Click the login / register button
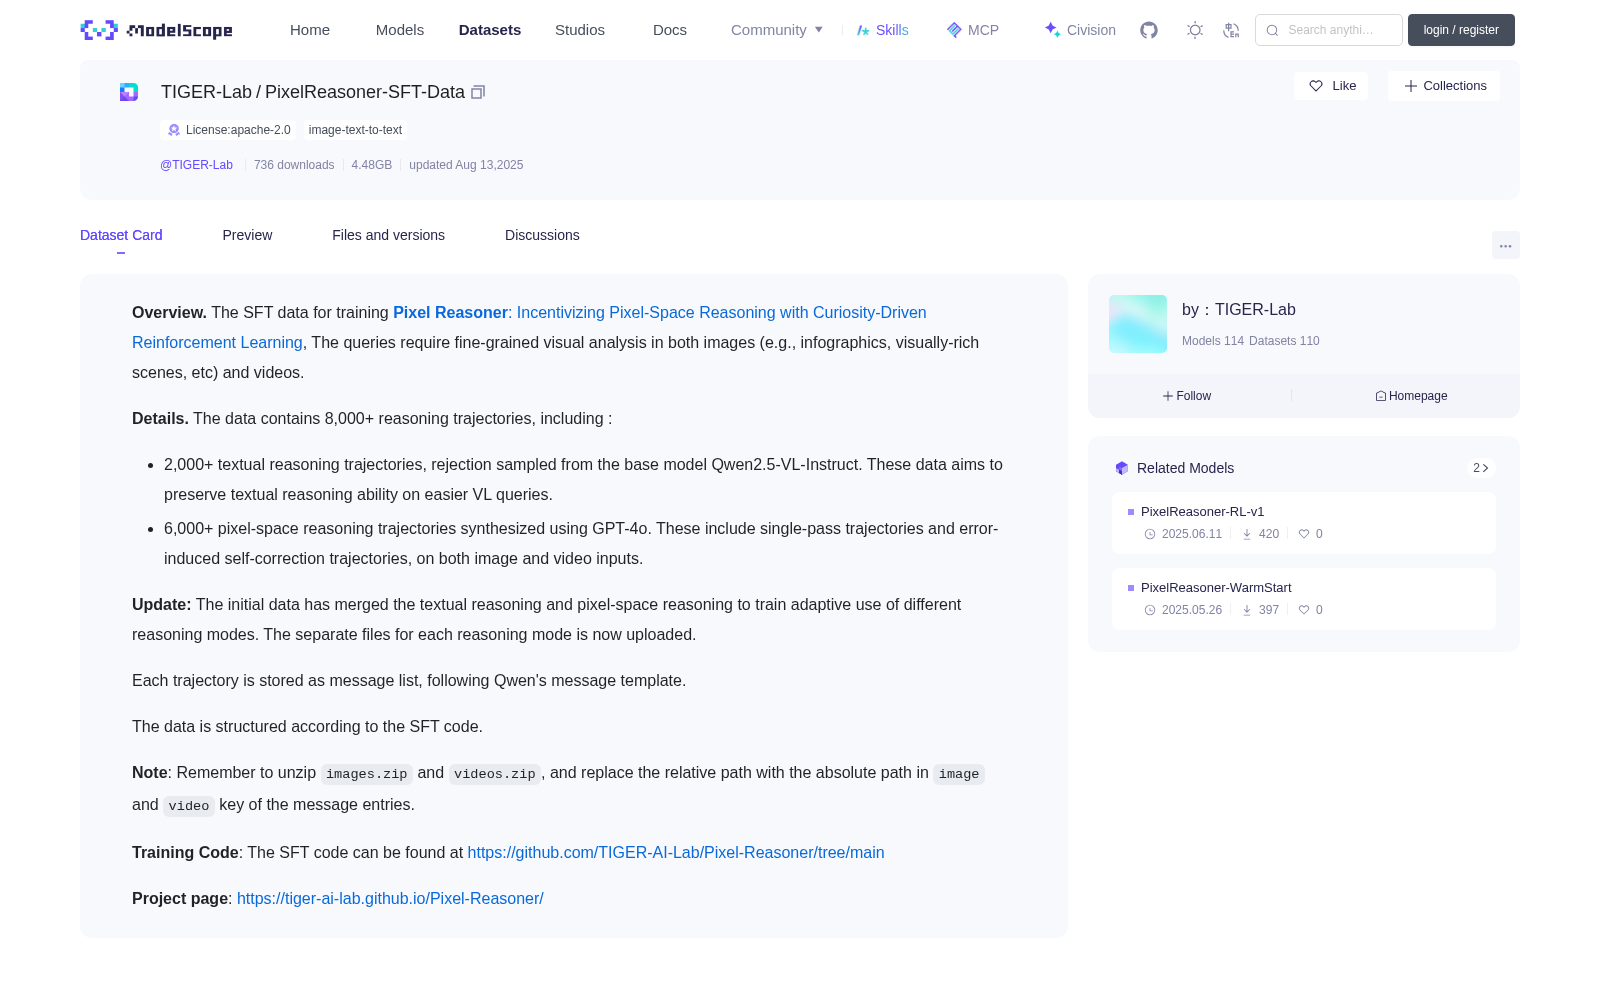Image resolution: width=1600 pixels, height=1000 pixels. click(1461, 30)
